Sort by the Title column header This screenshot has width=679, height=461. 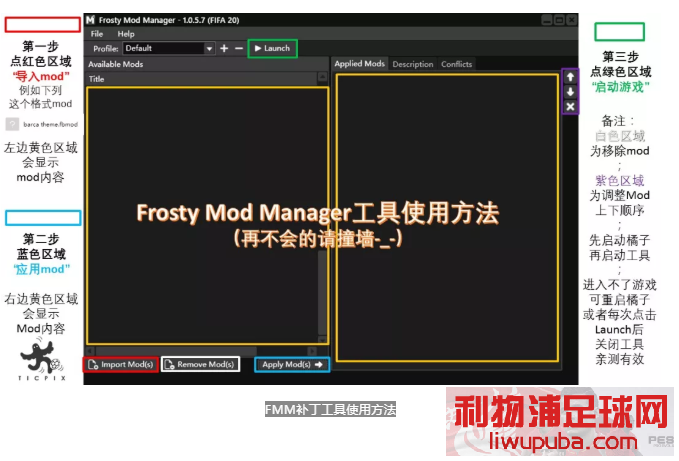[201, 79]
